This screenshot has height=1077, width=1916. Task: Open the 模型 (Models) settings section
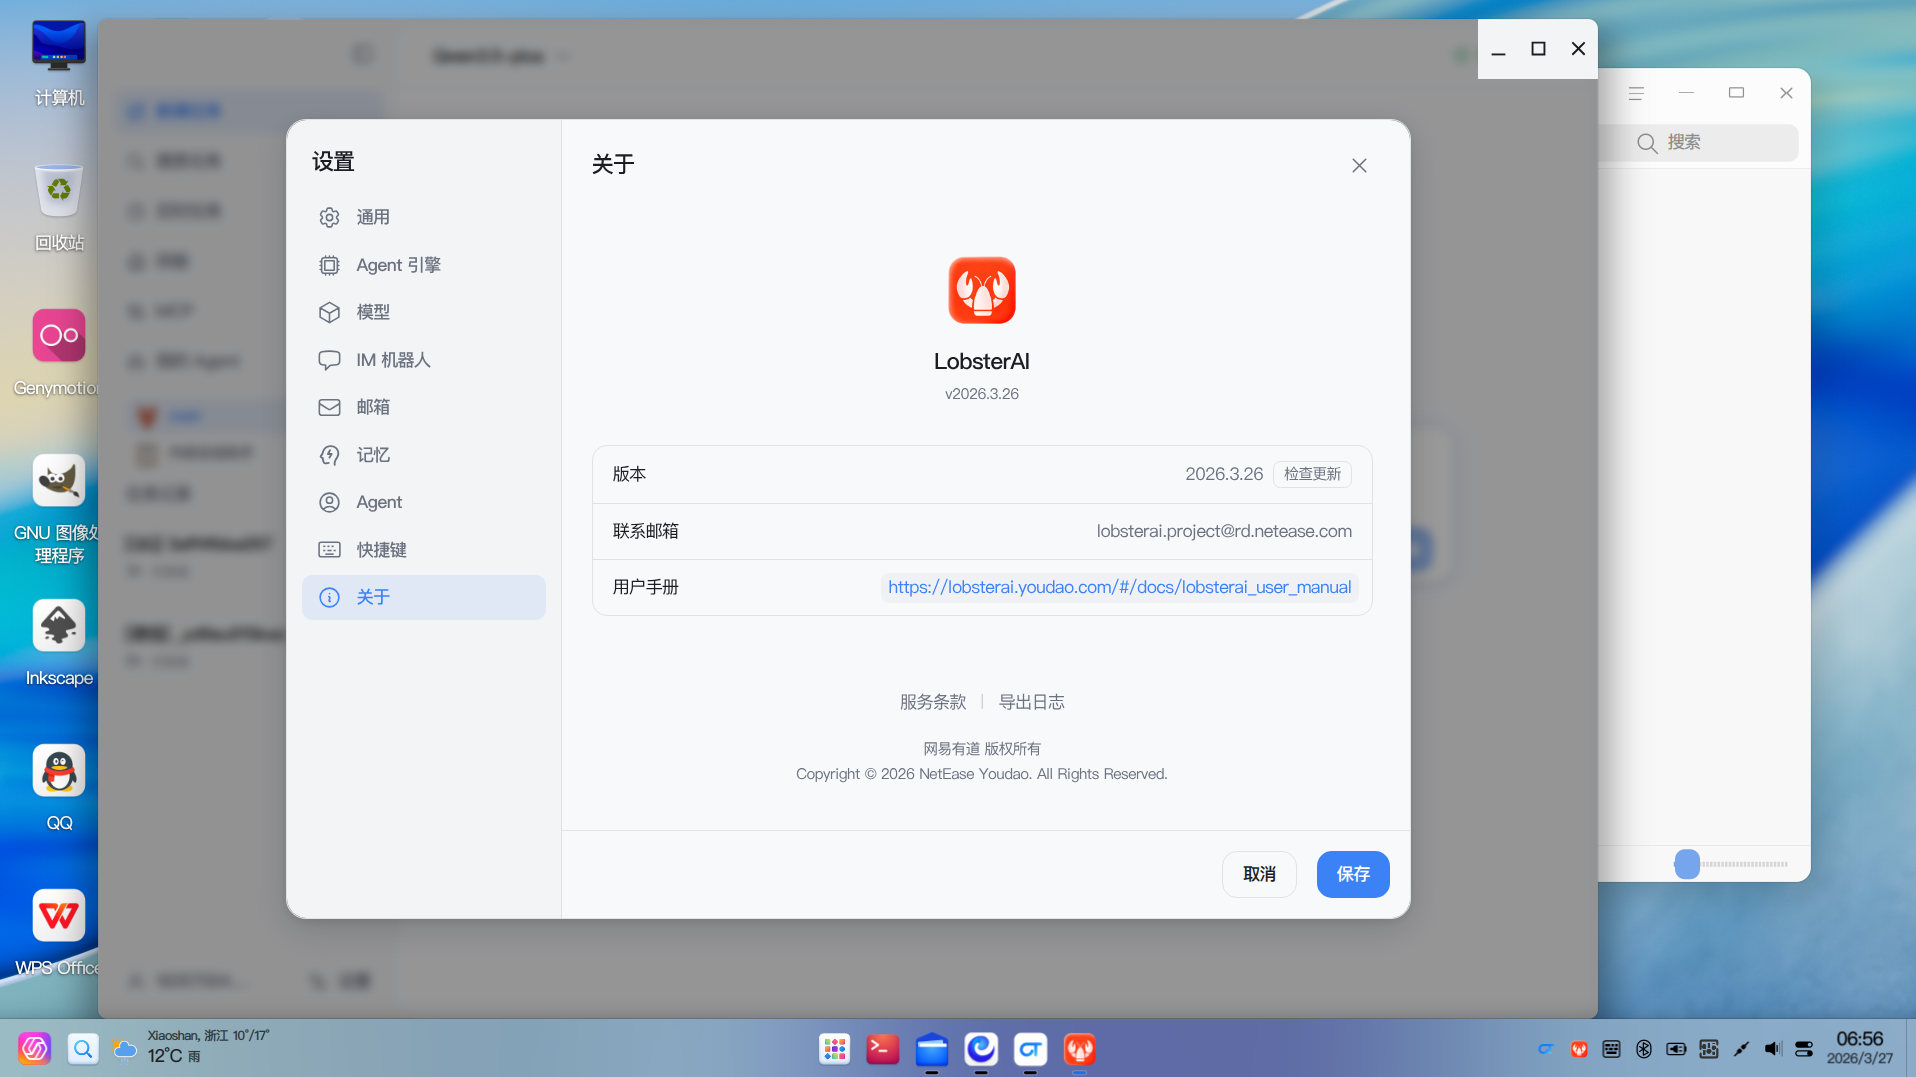[371, 312]
